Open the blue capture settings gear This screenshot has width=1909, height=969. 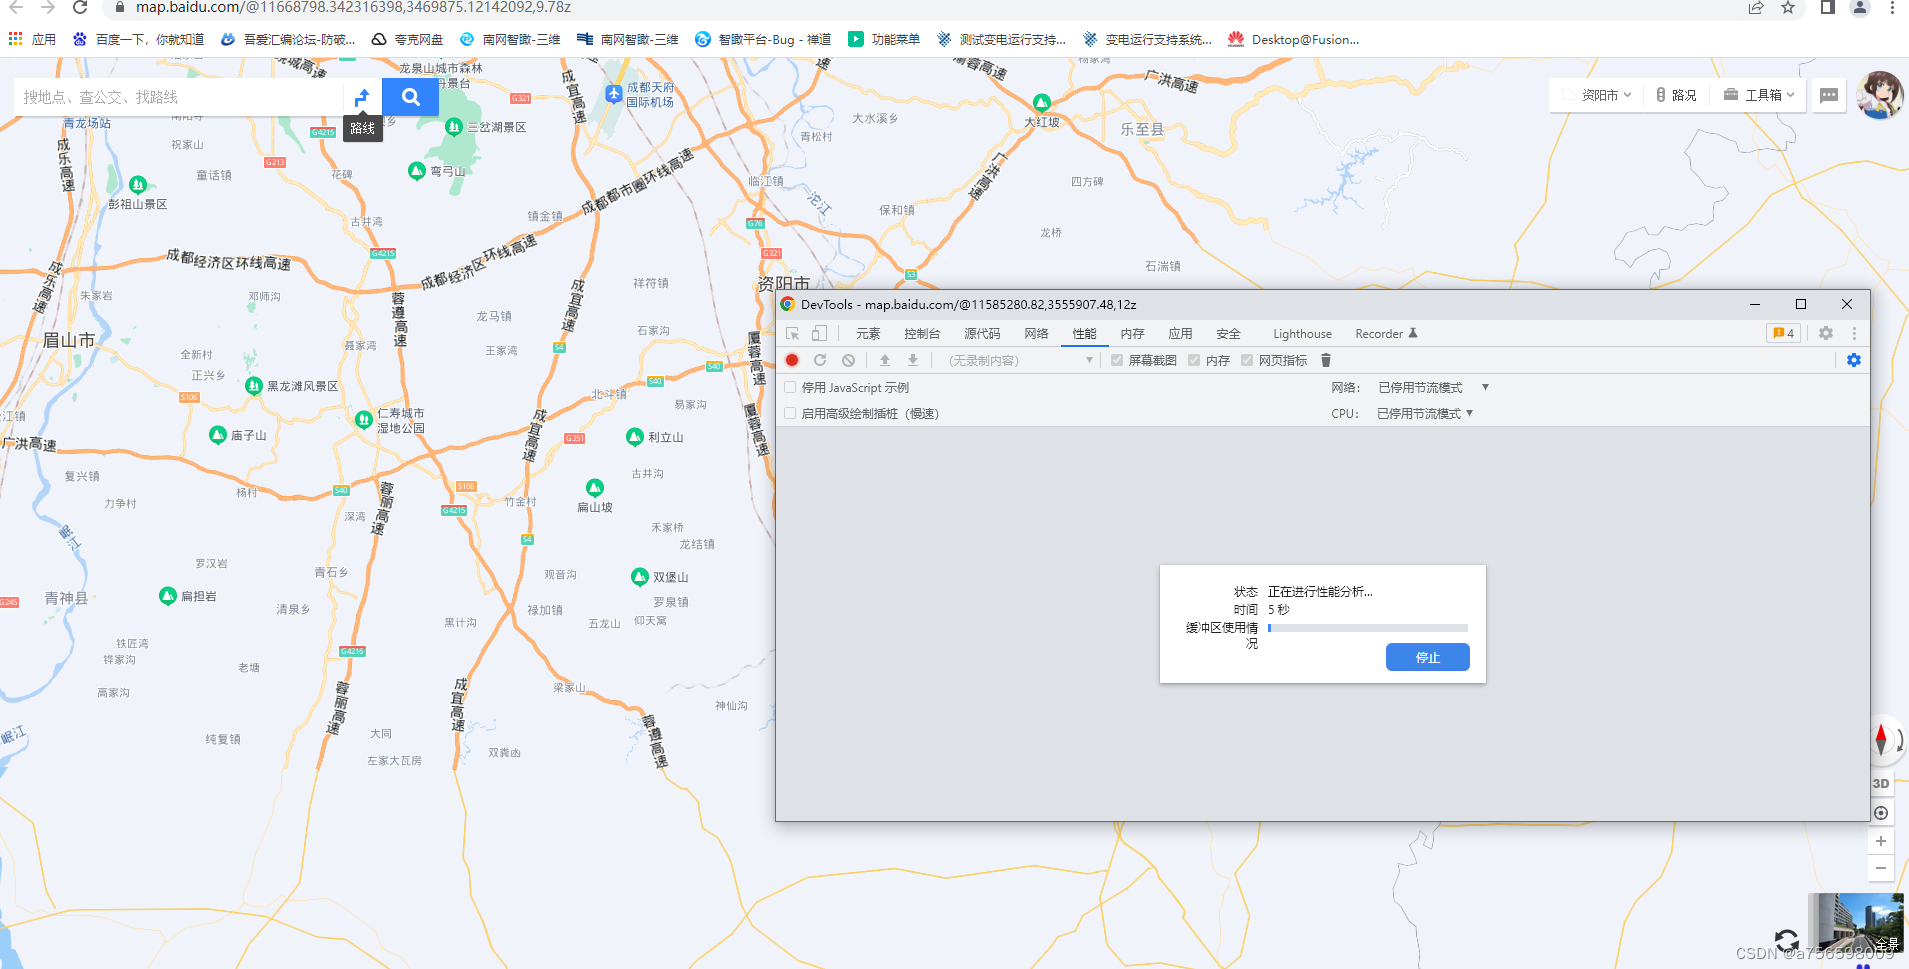[x=1854, y=360]
